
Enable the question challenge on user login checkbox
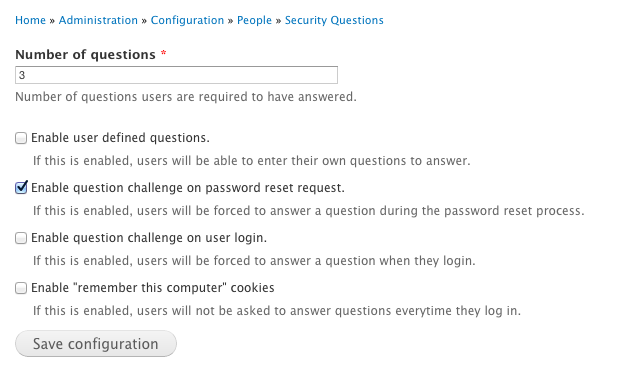(21, 238)
